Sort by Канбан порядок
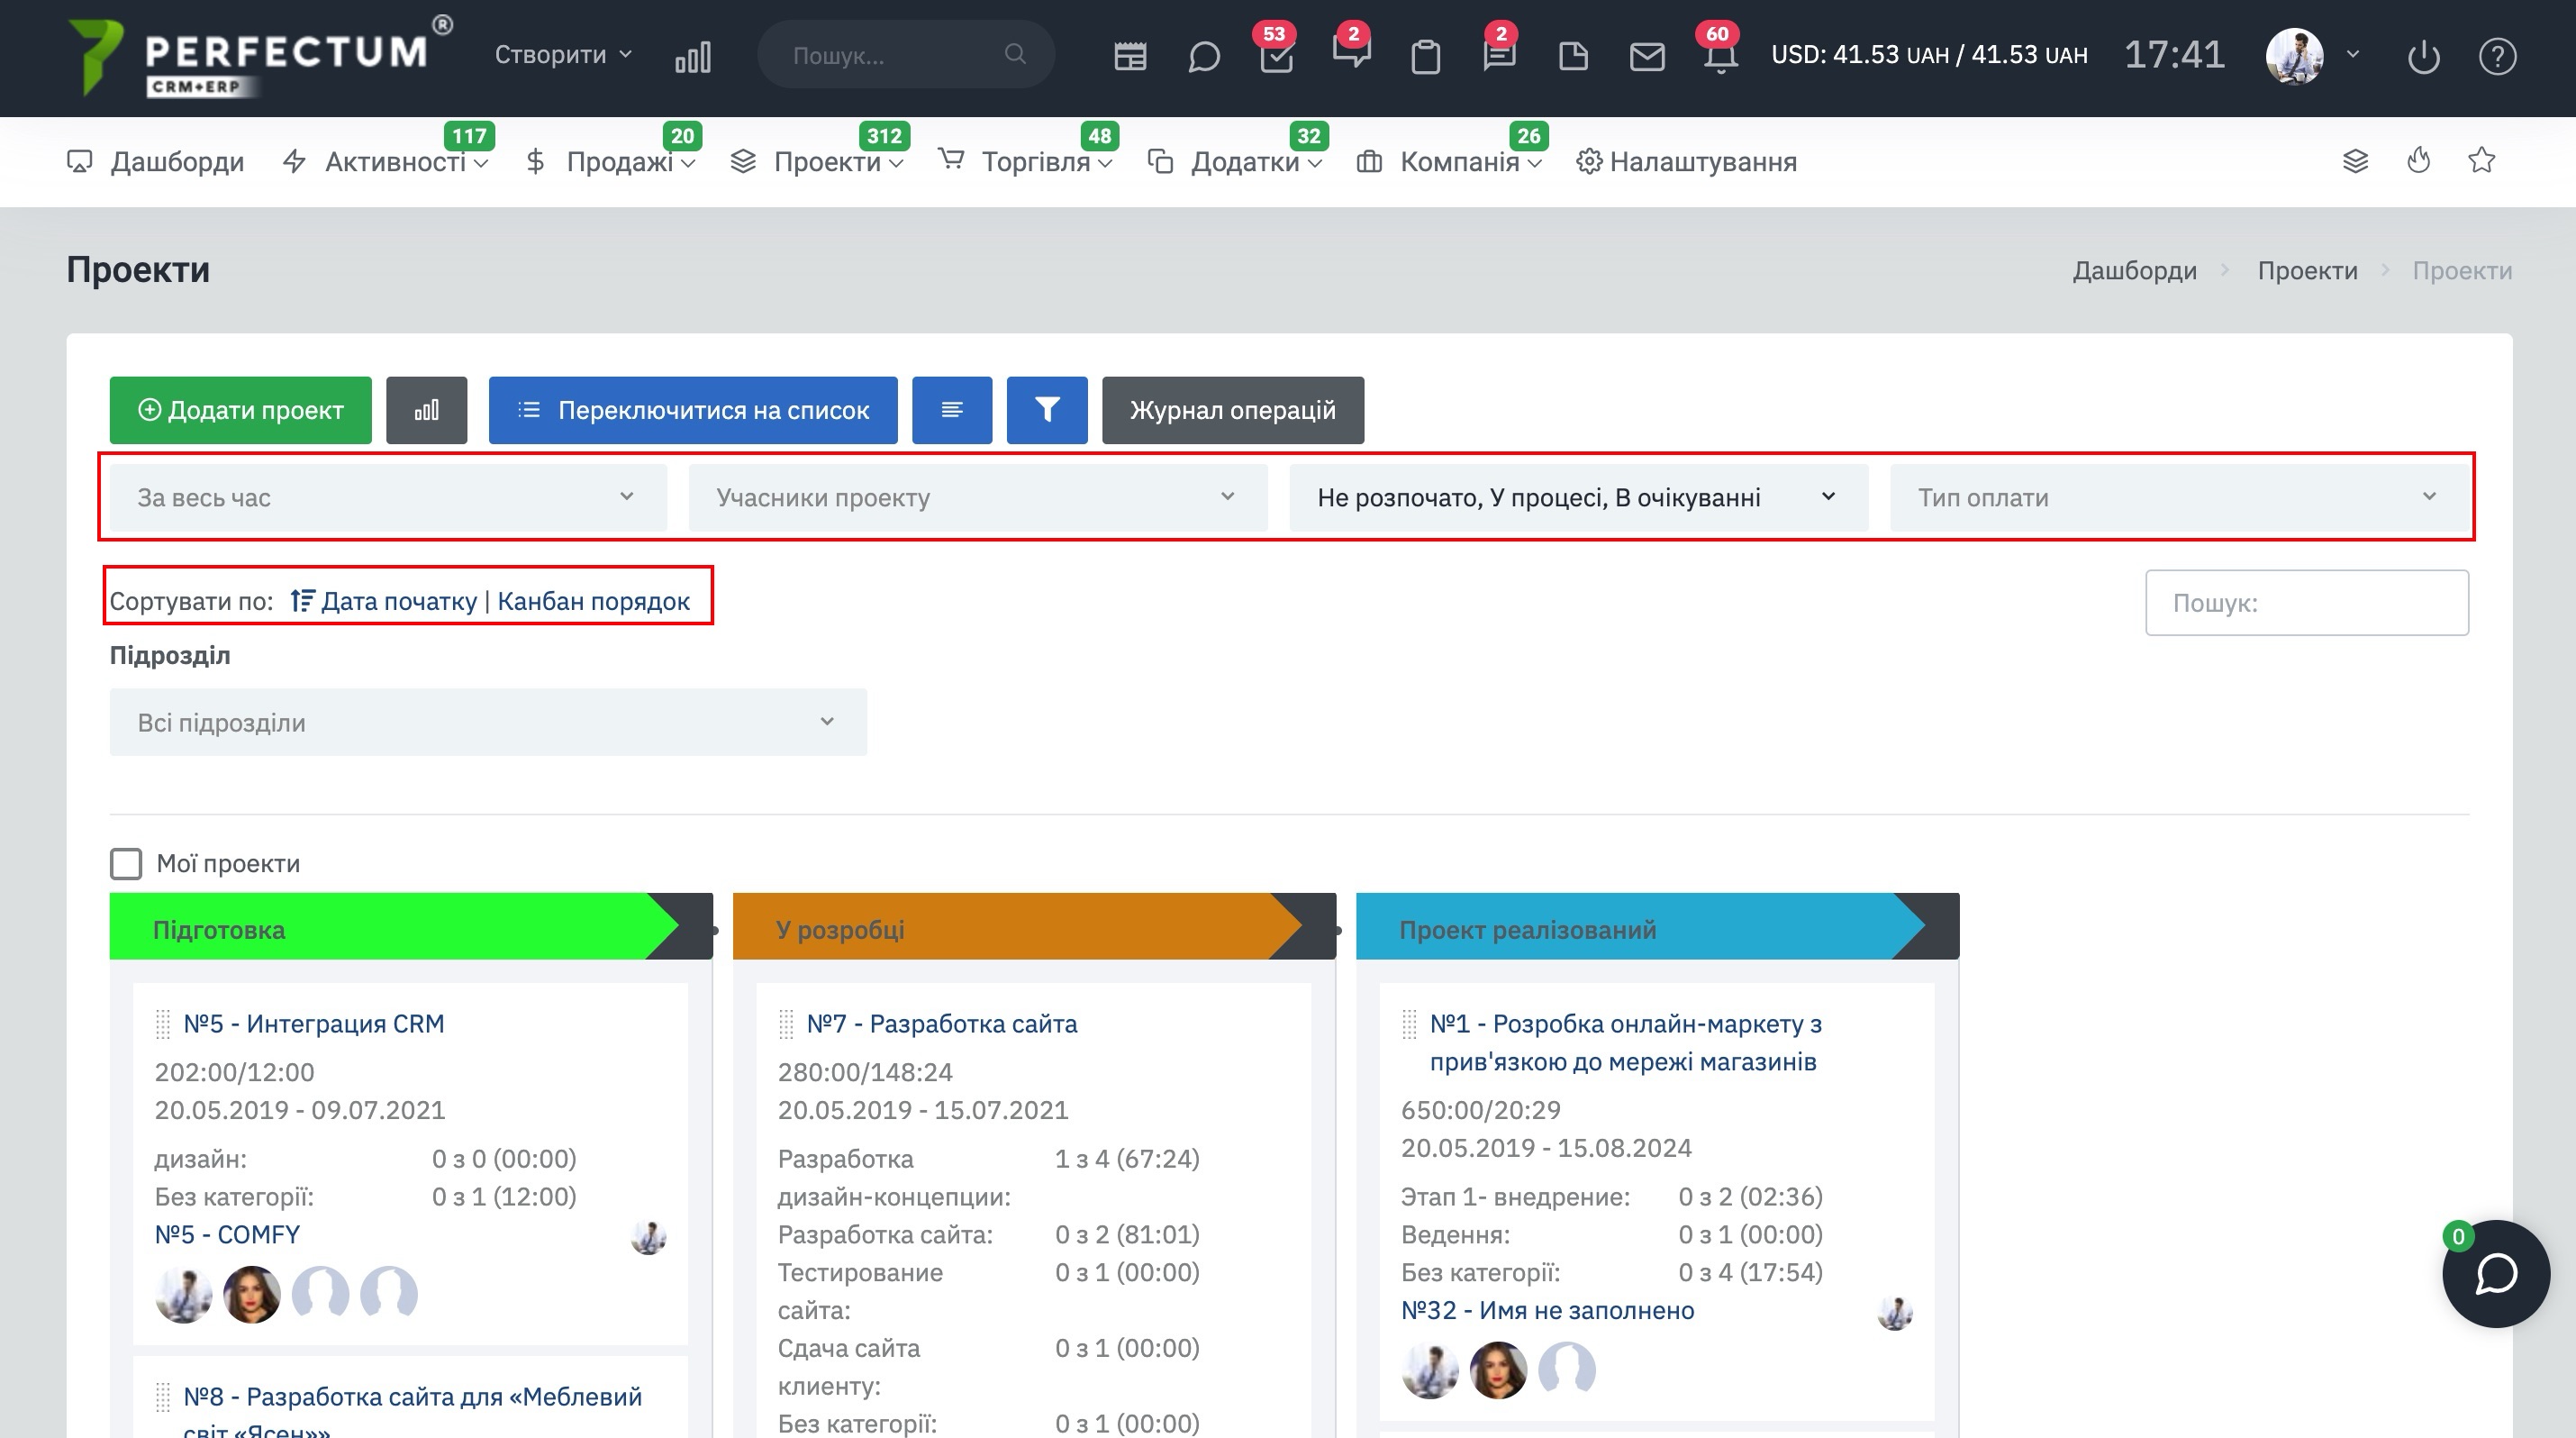The width and height of the screenshot is (2576, 1438). tap(594, 601)
